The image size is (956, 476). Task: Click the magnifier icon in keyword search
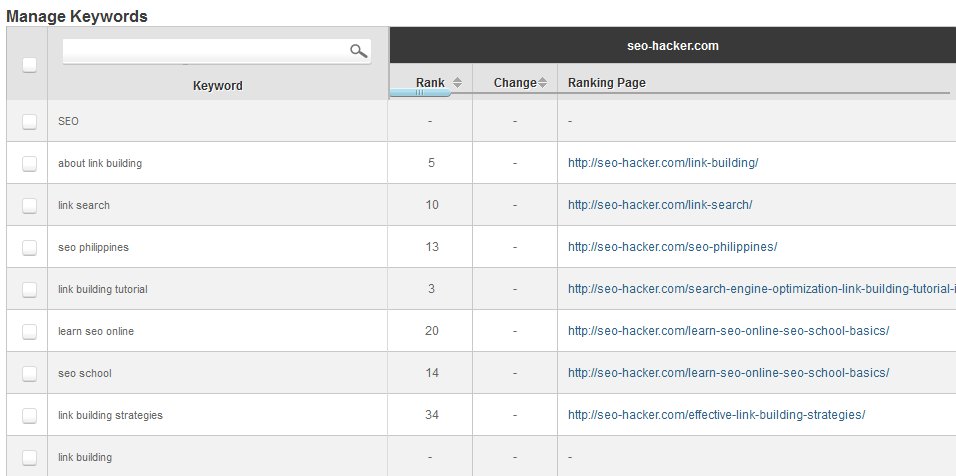click(358, 51)
